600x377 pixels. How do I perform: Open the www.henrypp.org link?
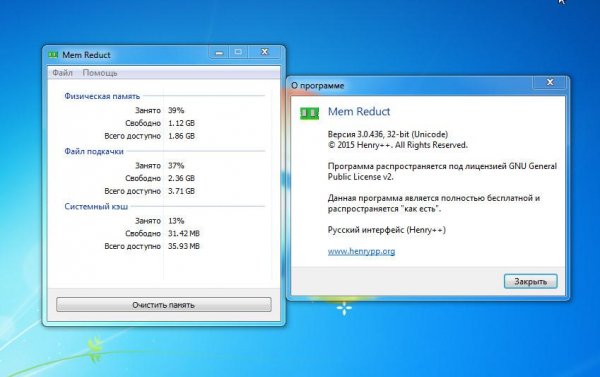pyautogui.click(x=361, y=251)
